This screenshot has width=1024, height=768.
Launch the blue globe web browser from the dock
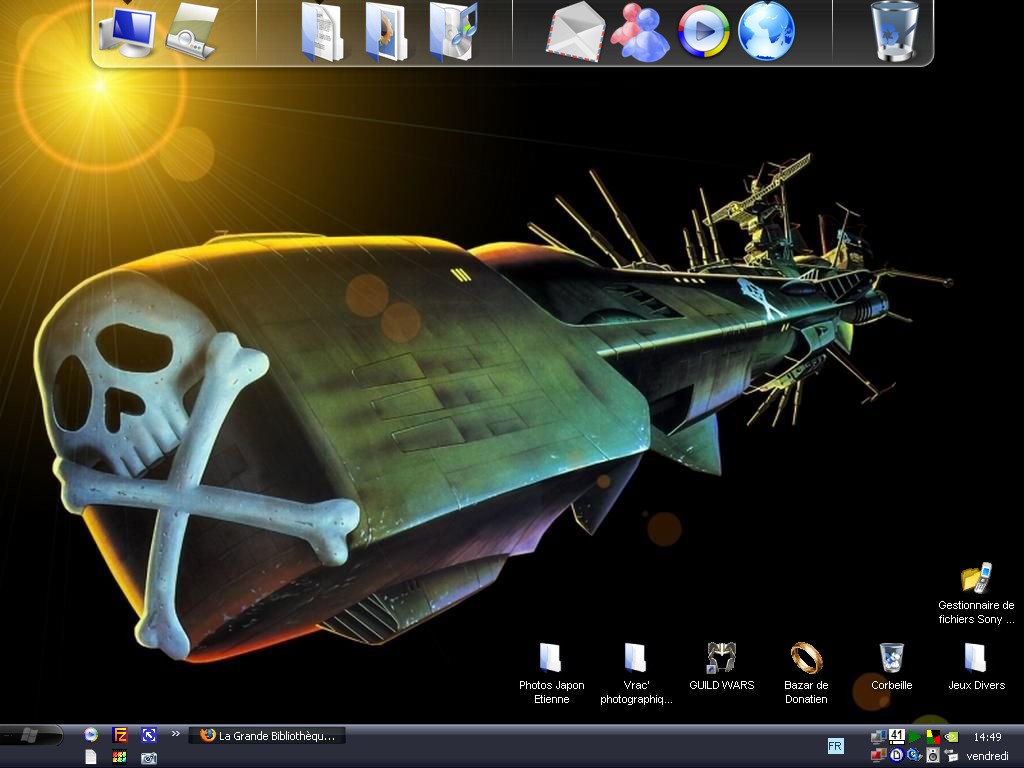[767, 31]
